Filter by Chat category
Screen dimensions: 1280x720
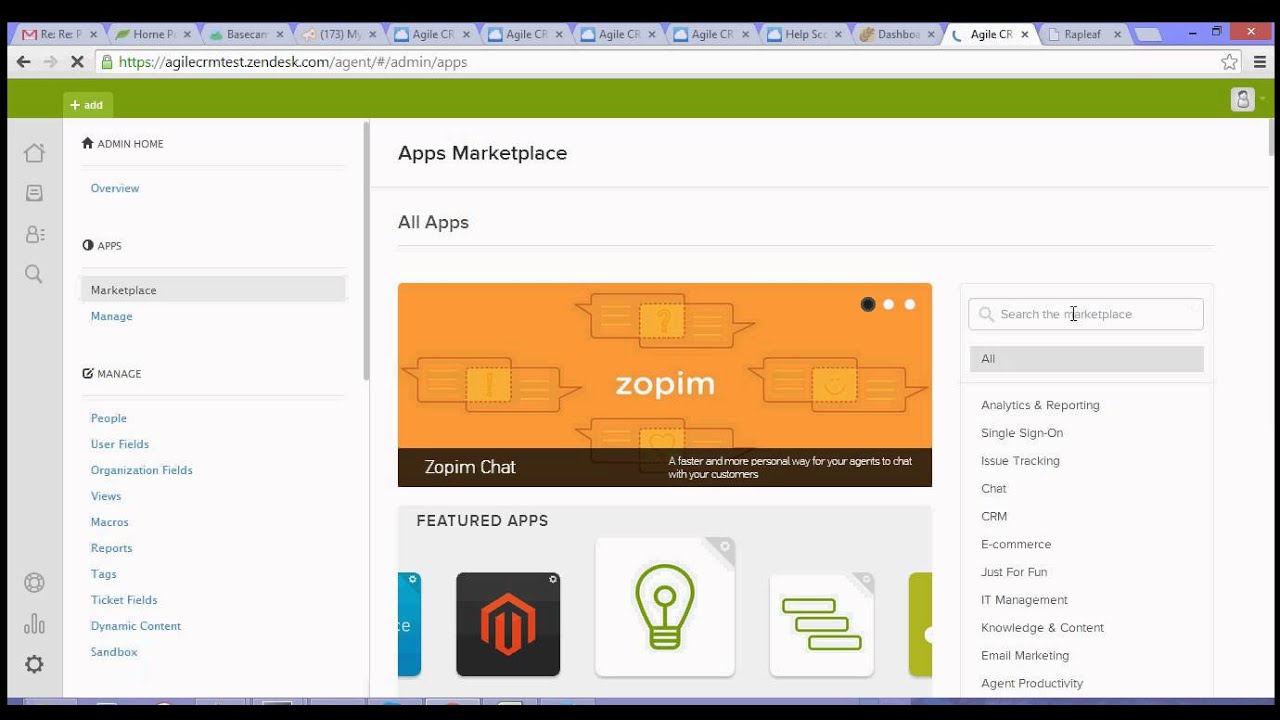(x=994, y=489)
